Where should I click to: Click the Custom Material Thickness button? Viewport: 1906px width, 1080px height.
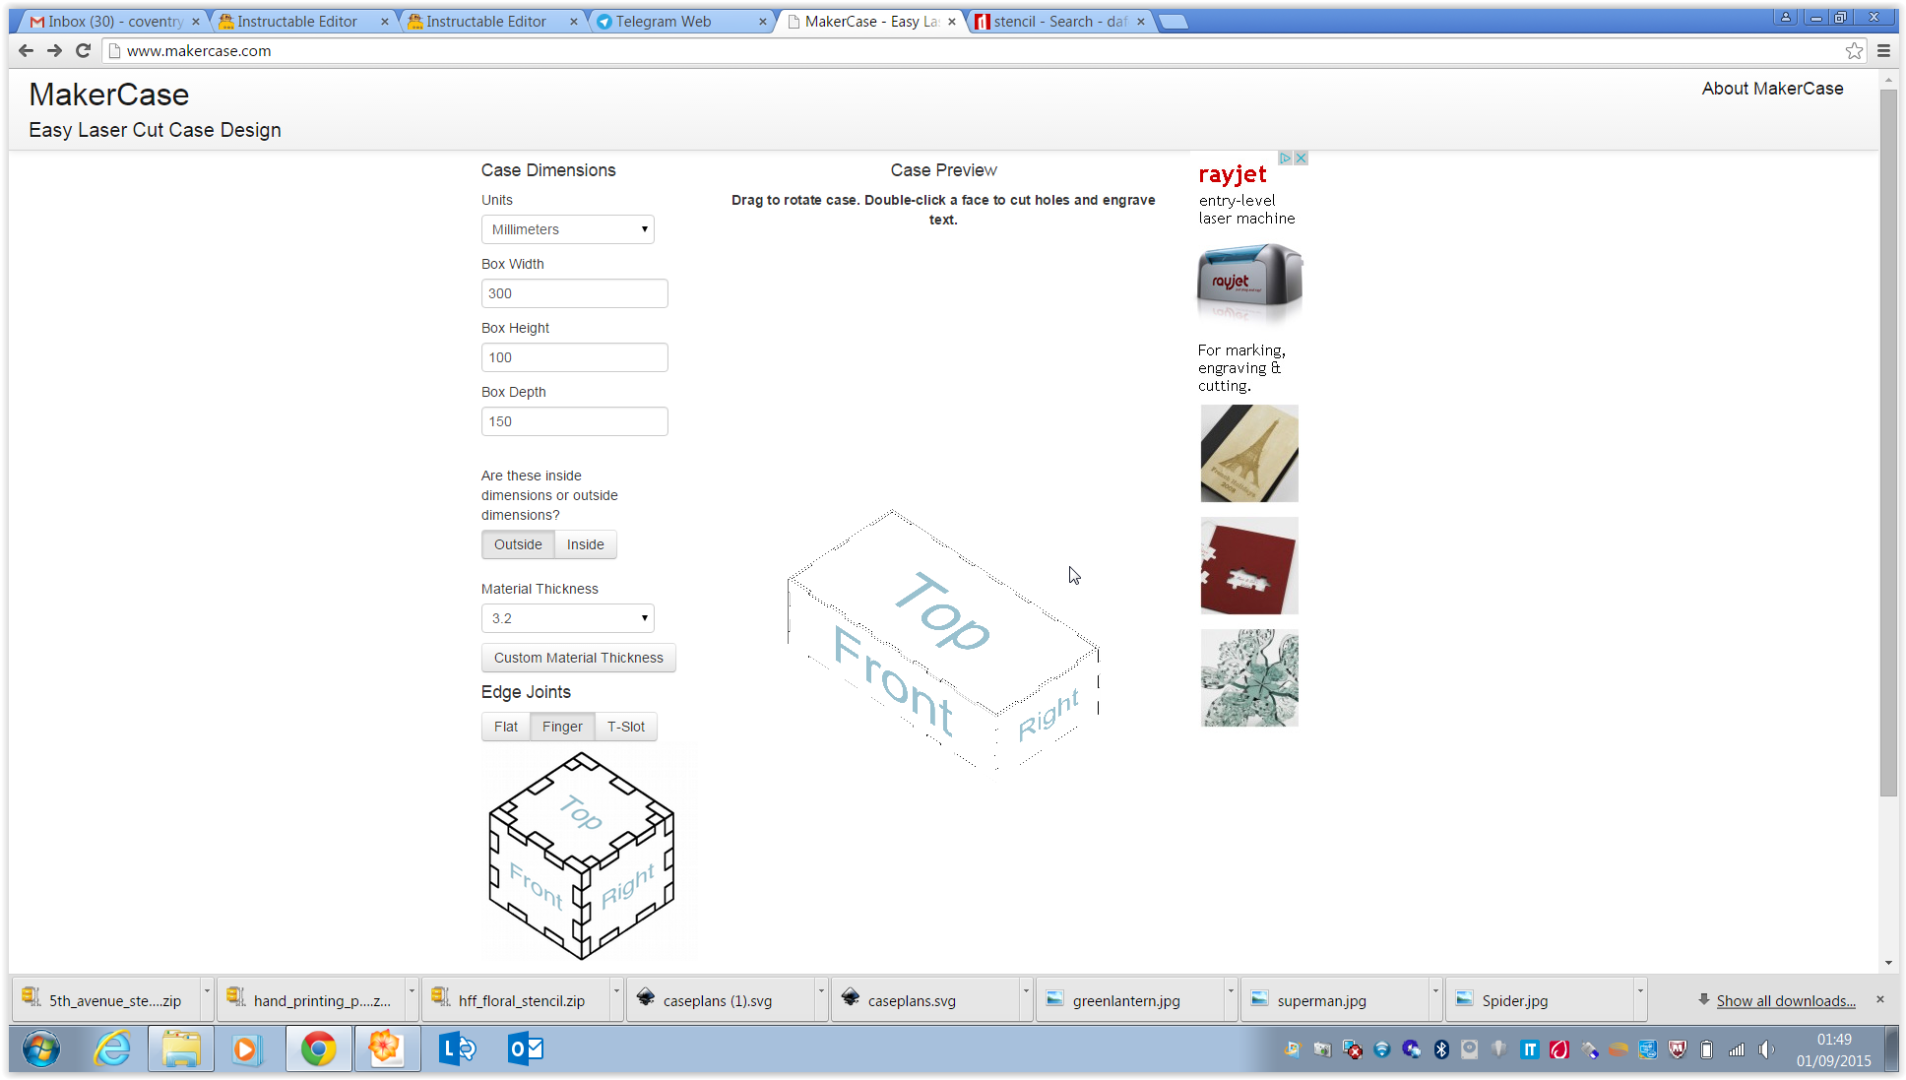tap(578, 657)
